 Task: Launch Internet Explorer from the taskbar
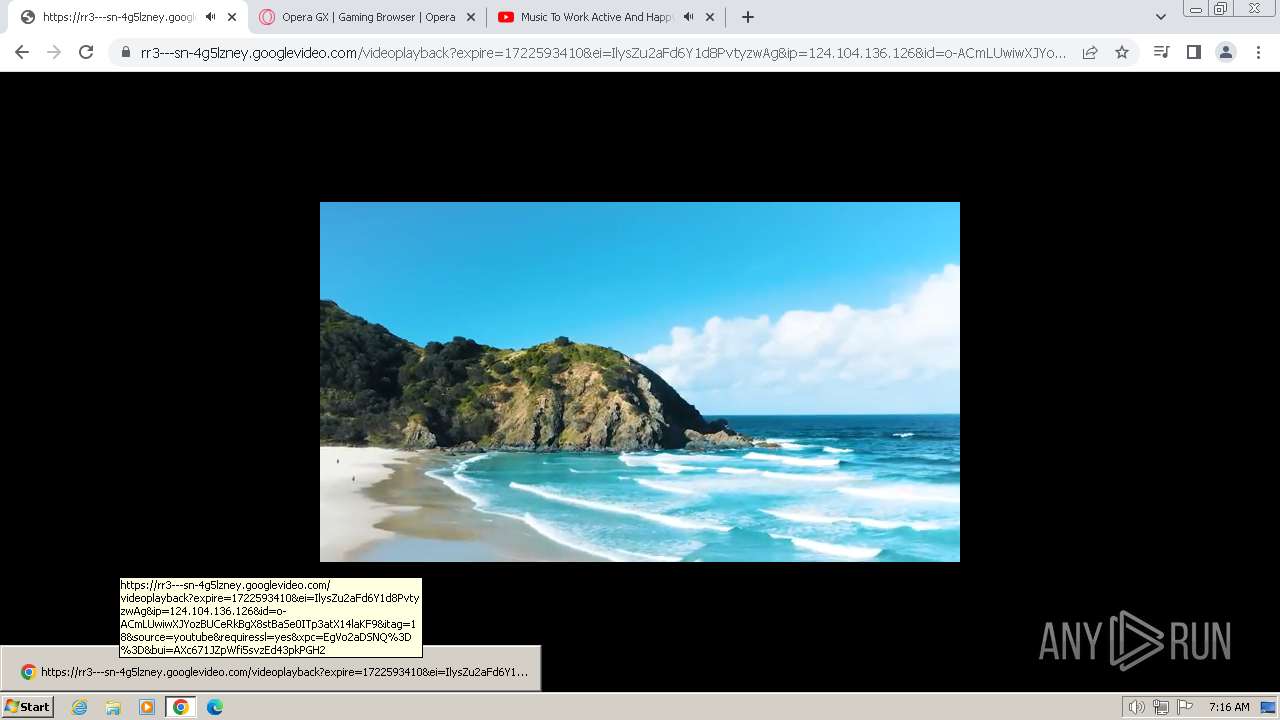click(79, 707)
